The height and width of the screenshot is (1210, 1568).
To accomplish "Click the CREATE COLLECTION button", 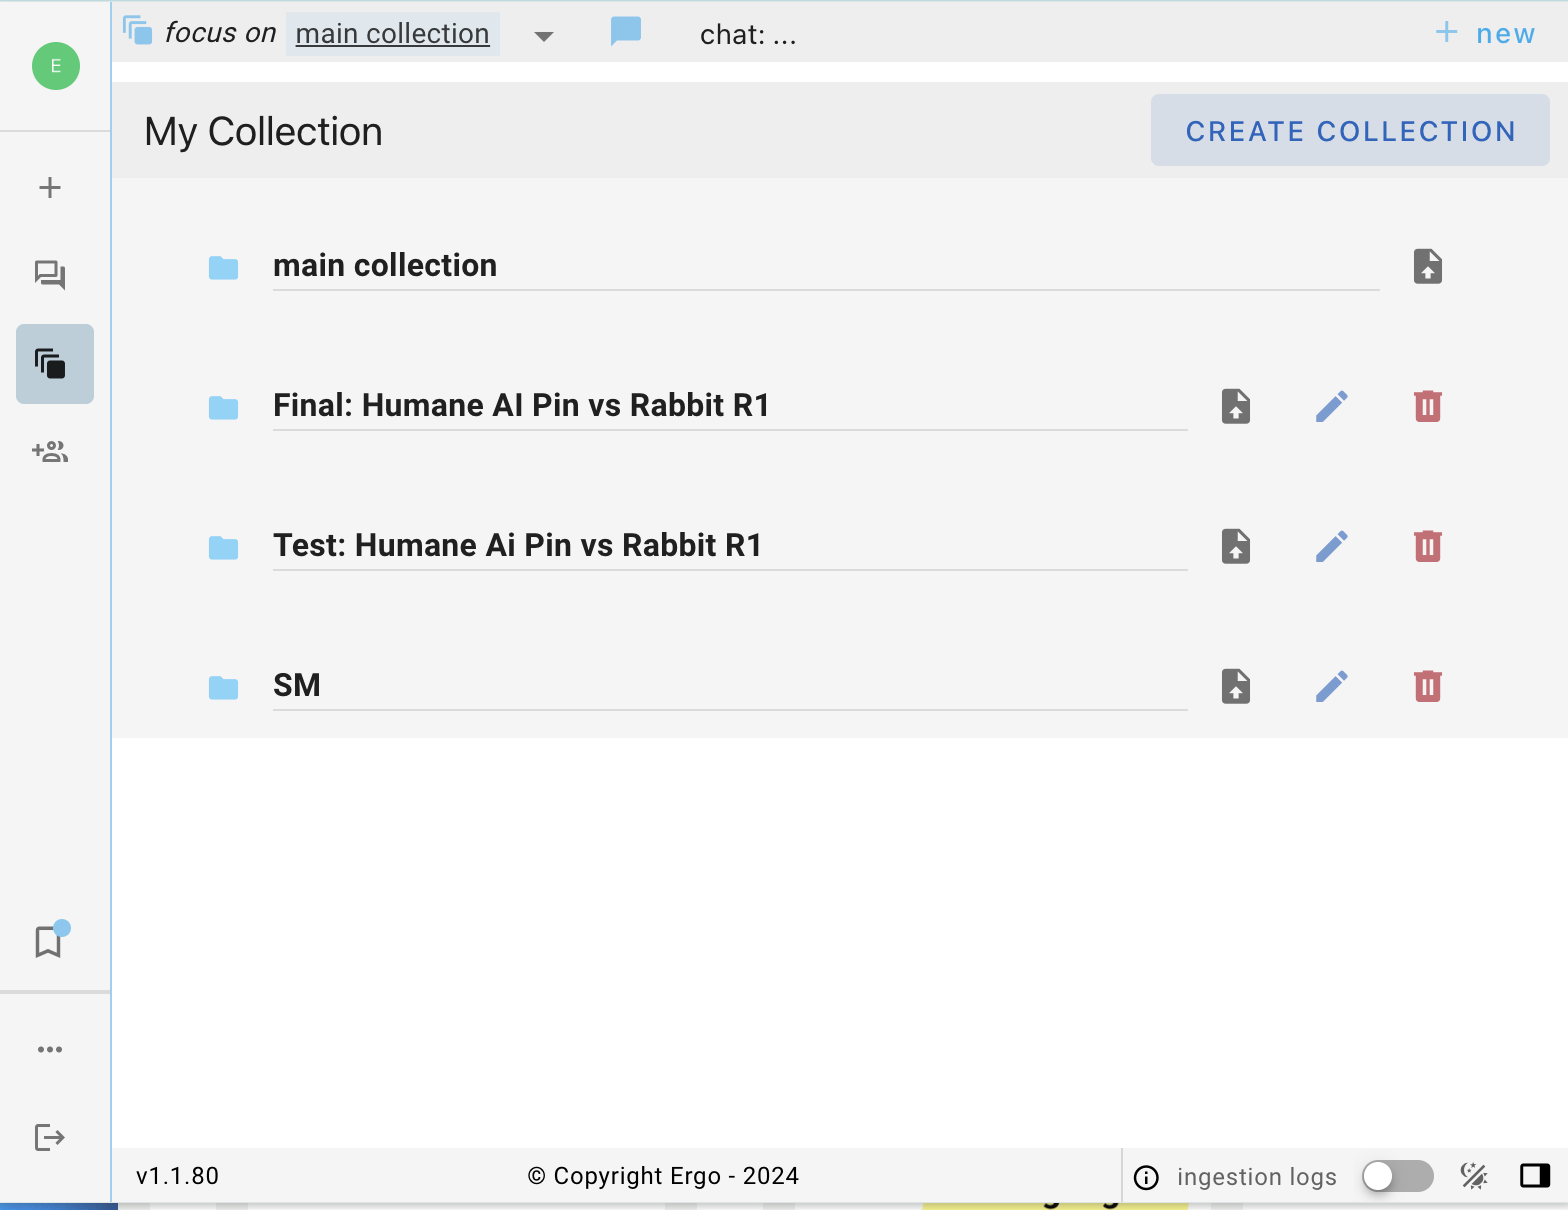I will (x=1350, y=130).
